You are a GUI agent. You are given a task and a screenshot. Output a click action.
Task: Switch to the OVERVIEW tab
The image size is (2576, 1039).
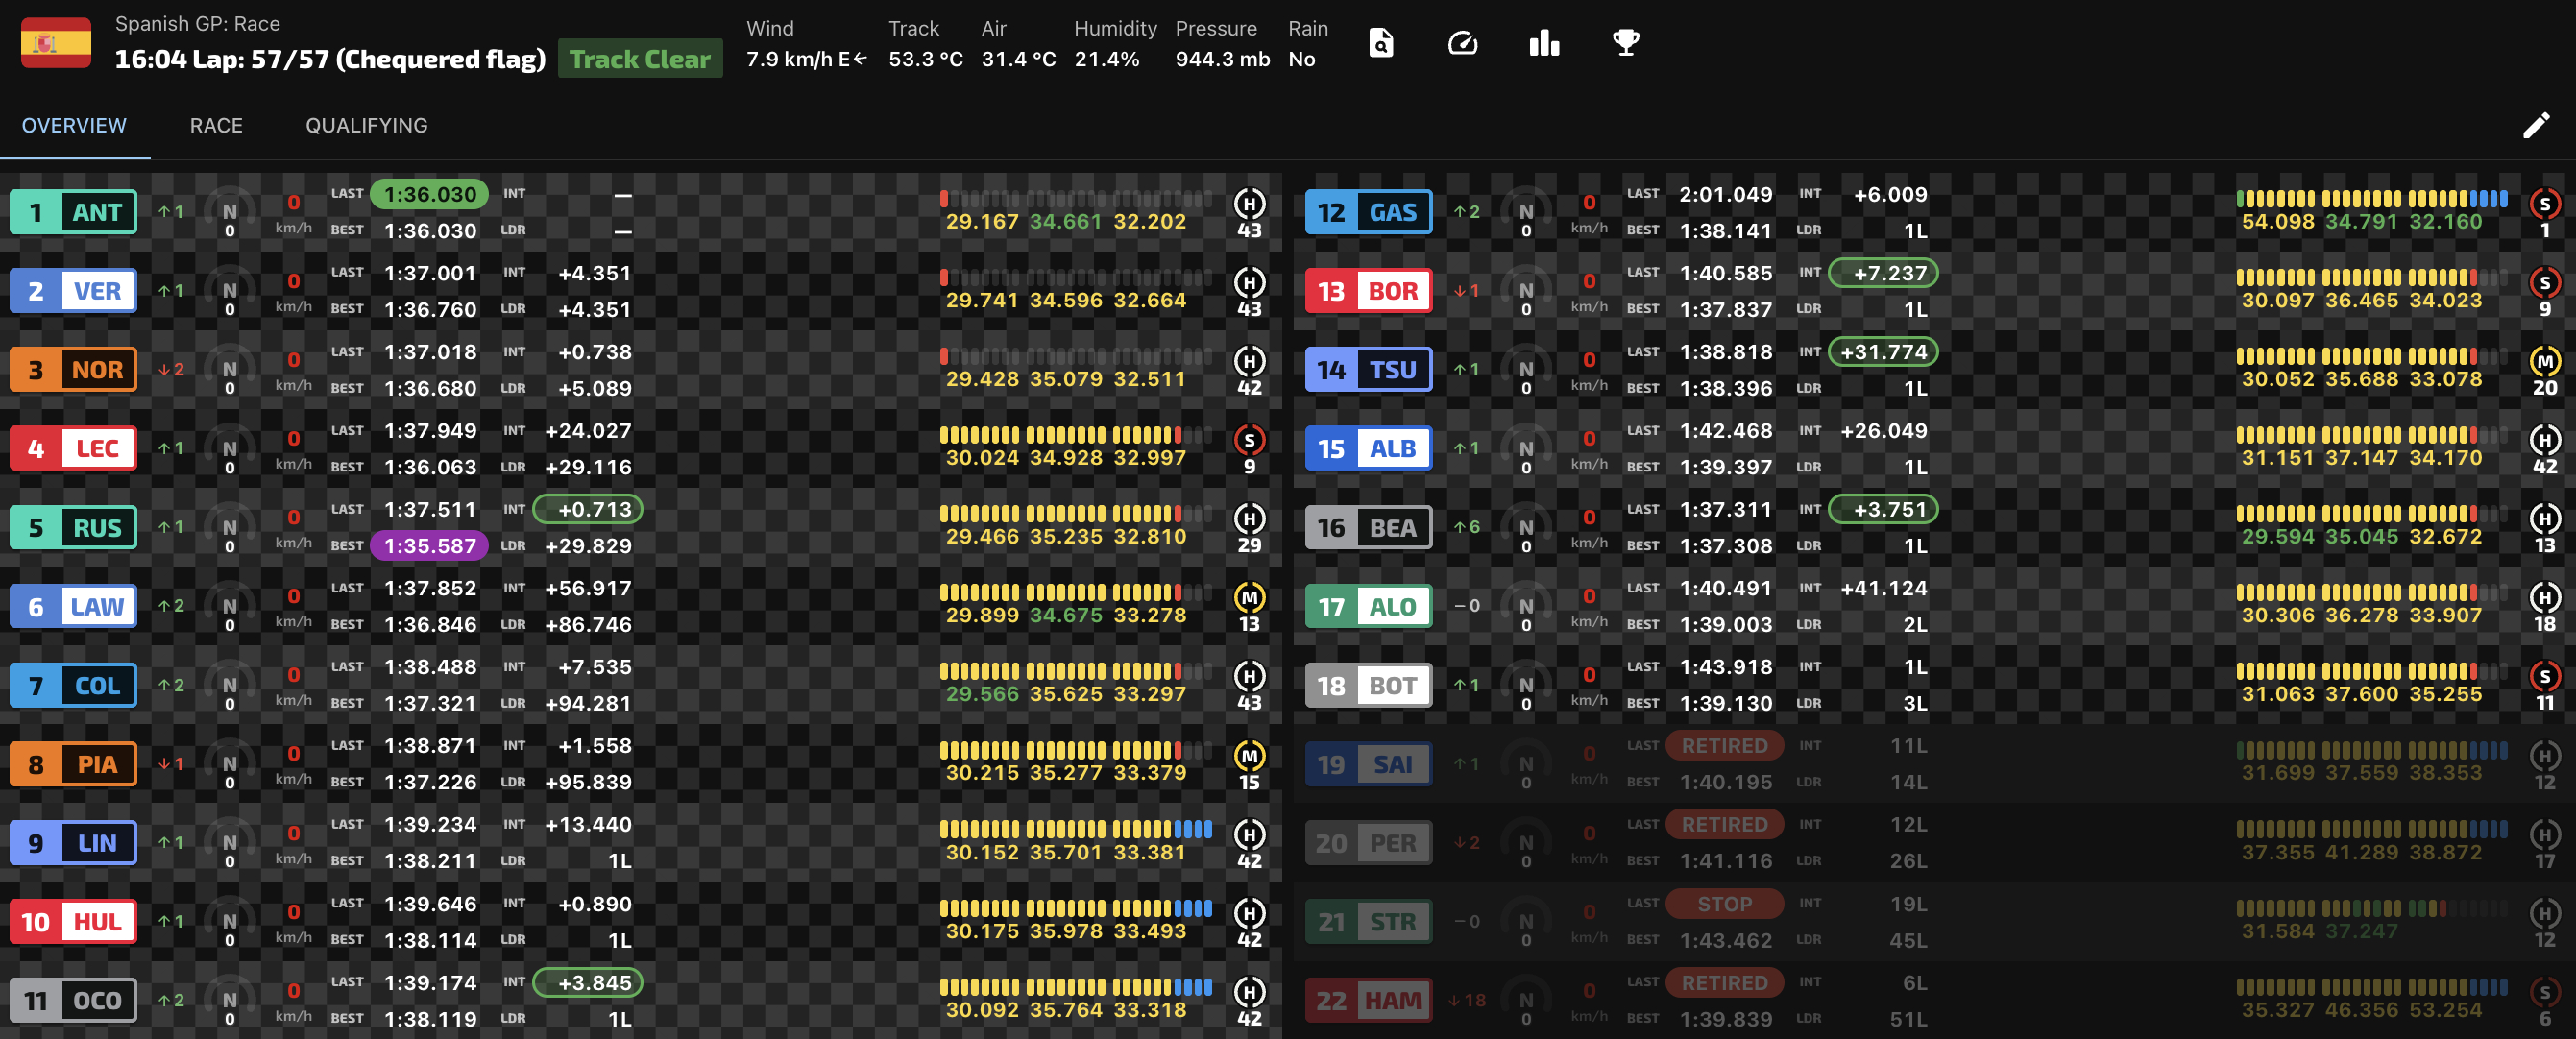74,126
